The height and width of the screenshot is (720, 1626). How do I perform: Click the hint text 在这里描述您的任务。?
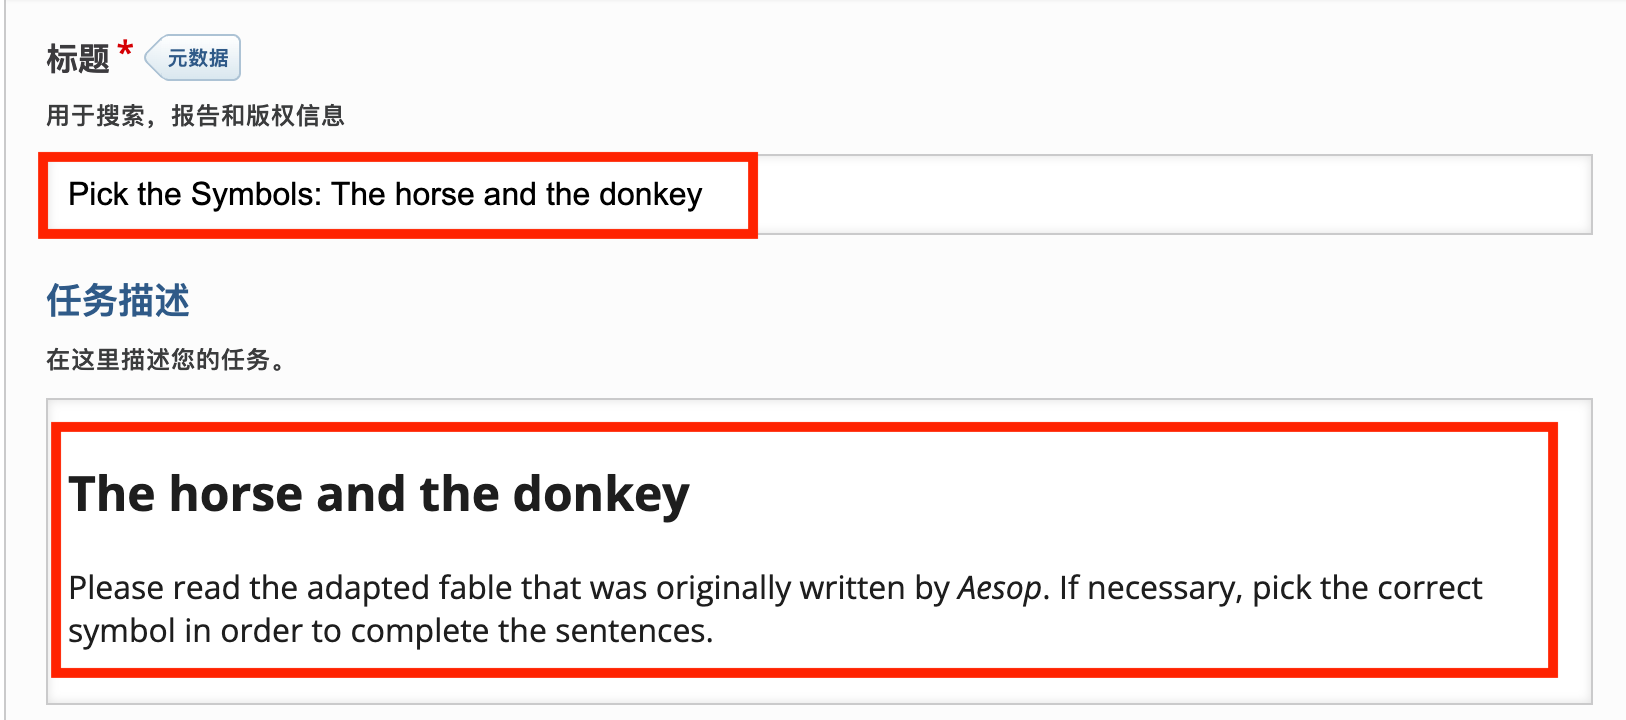point(166,360)
